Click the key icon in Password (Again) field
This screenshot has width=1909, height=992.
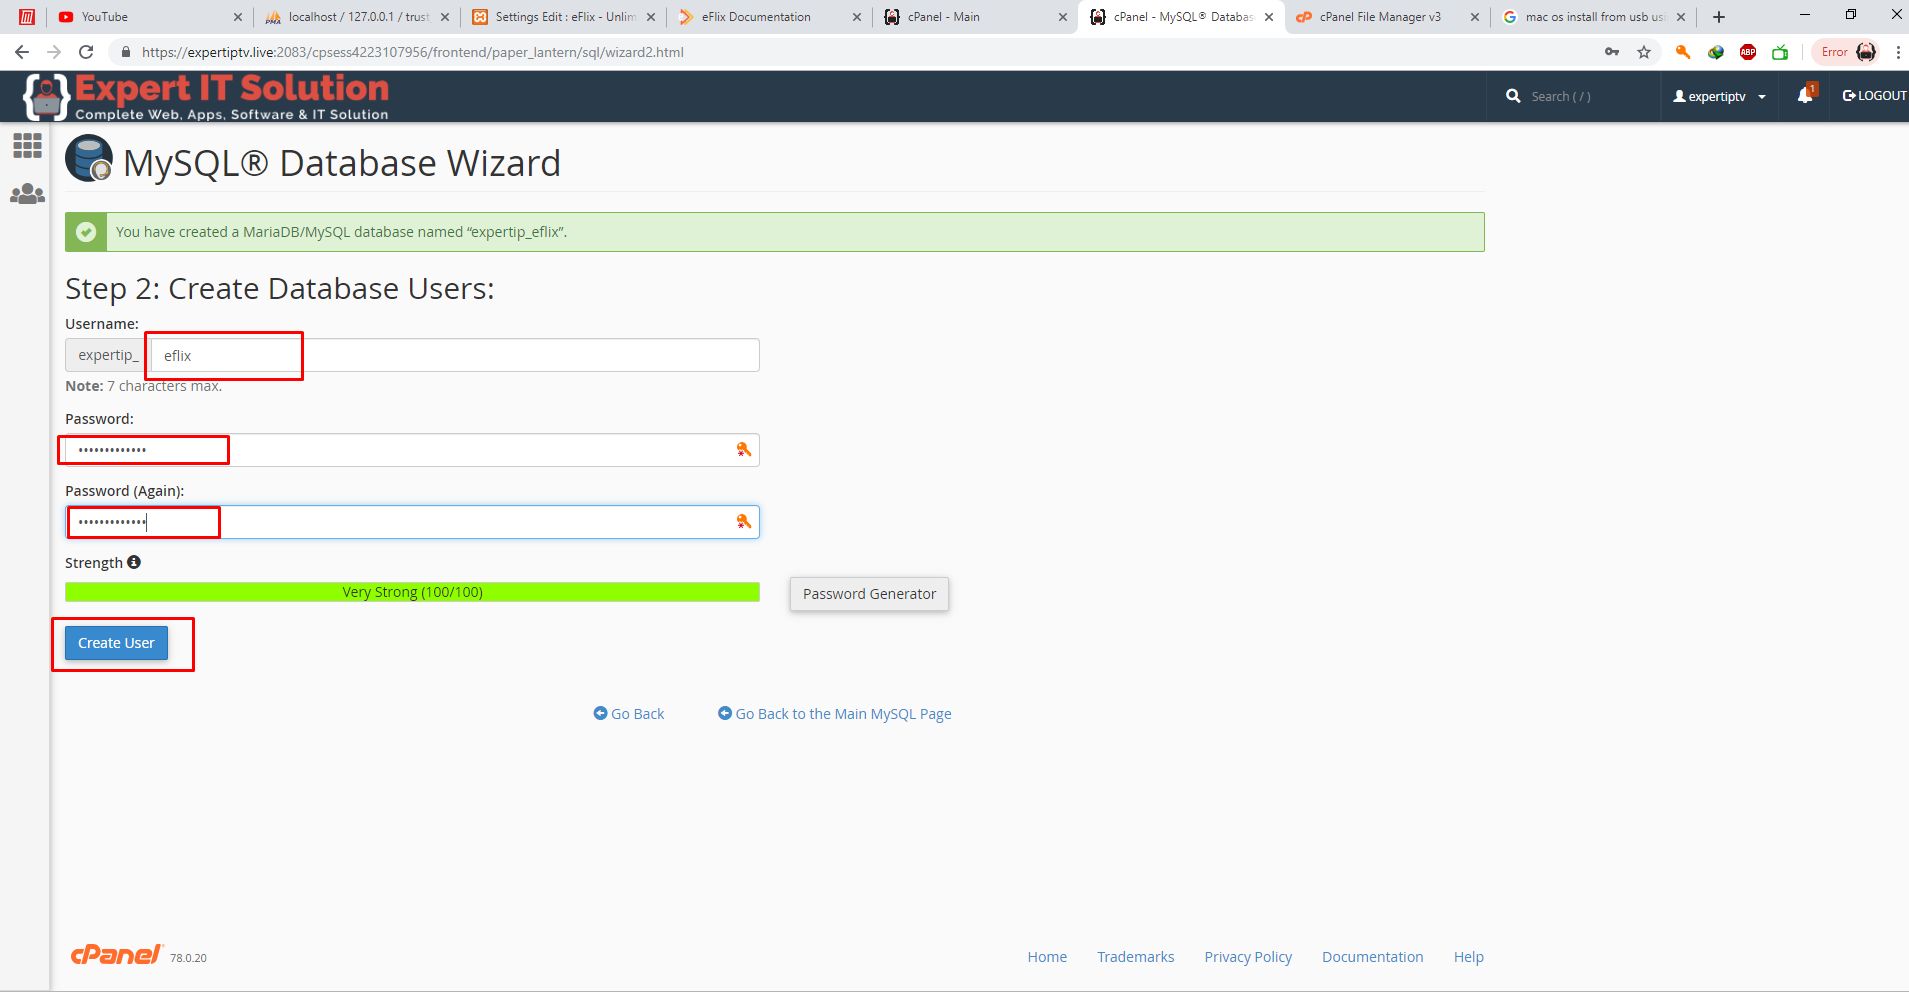coord(743,522)
